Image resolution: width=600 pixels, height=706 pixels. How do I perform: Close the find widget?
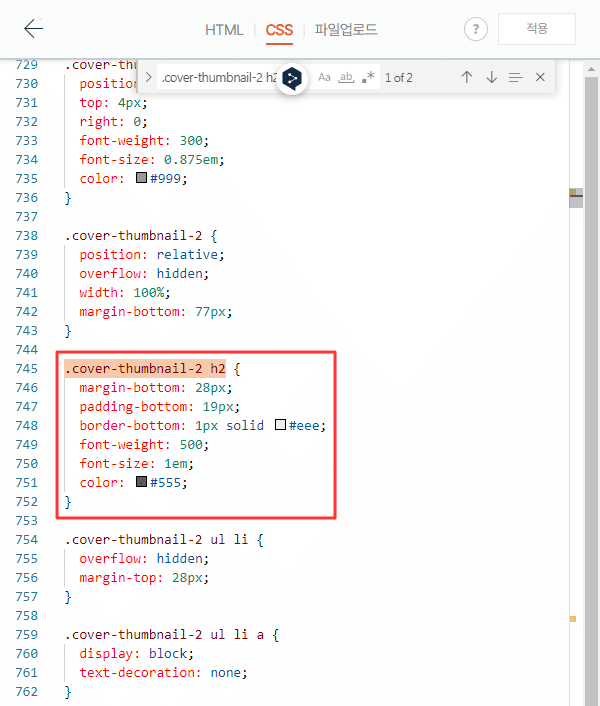(x=540, y=77)
